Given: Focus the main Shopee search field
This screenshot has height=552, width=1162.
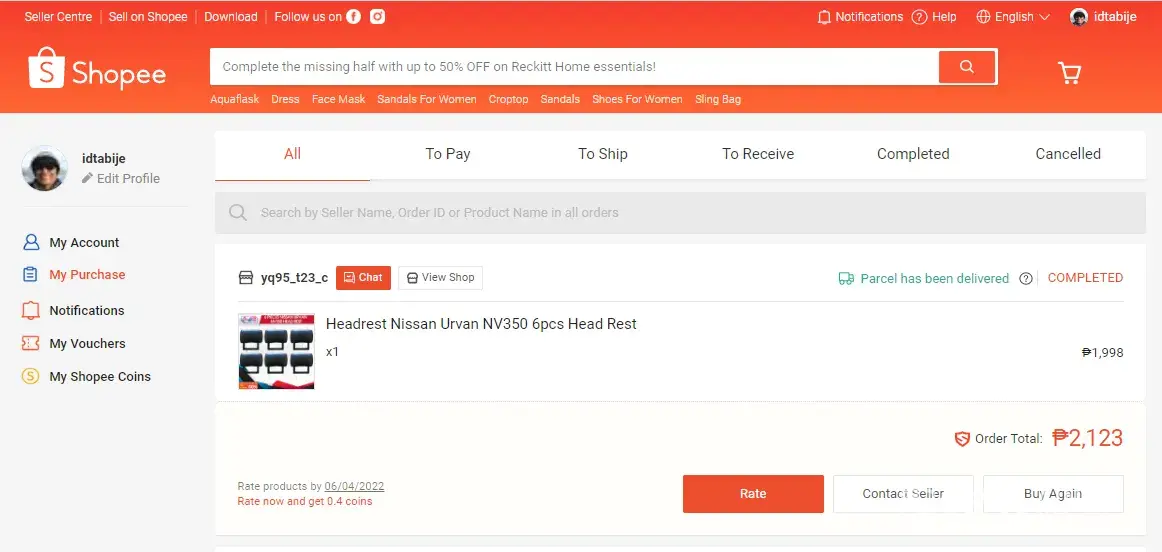Looking at the screenshot, I should (x=574, y=67).
